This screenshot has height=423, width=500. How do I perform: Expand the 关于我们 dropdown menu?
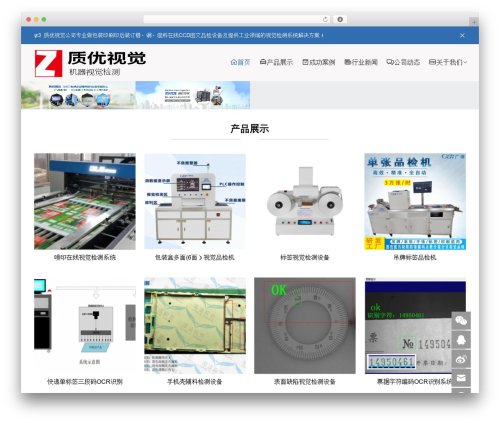coord(448,62)
